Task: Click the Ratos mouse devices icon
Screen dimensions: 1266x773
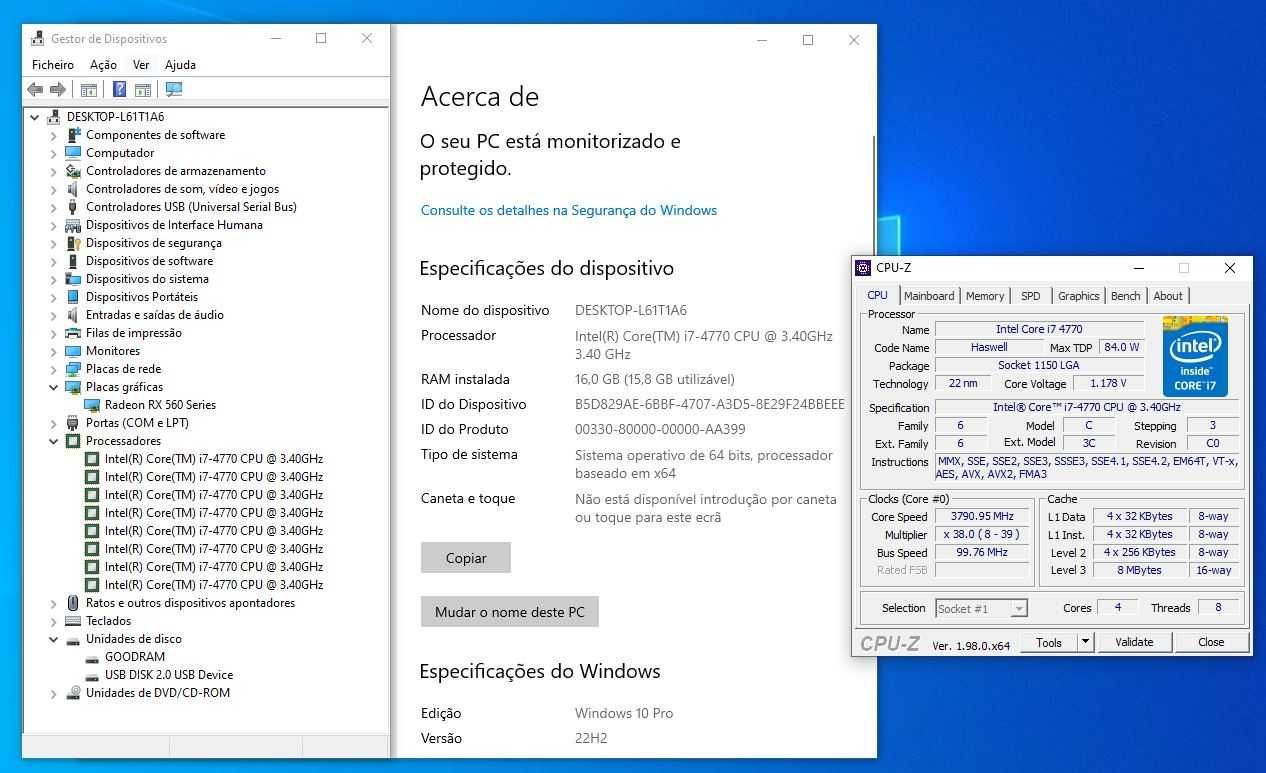Action: pos(73,603)
